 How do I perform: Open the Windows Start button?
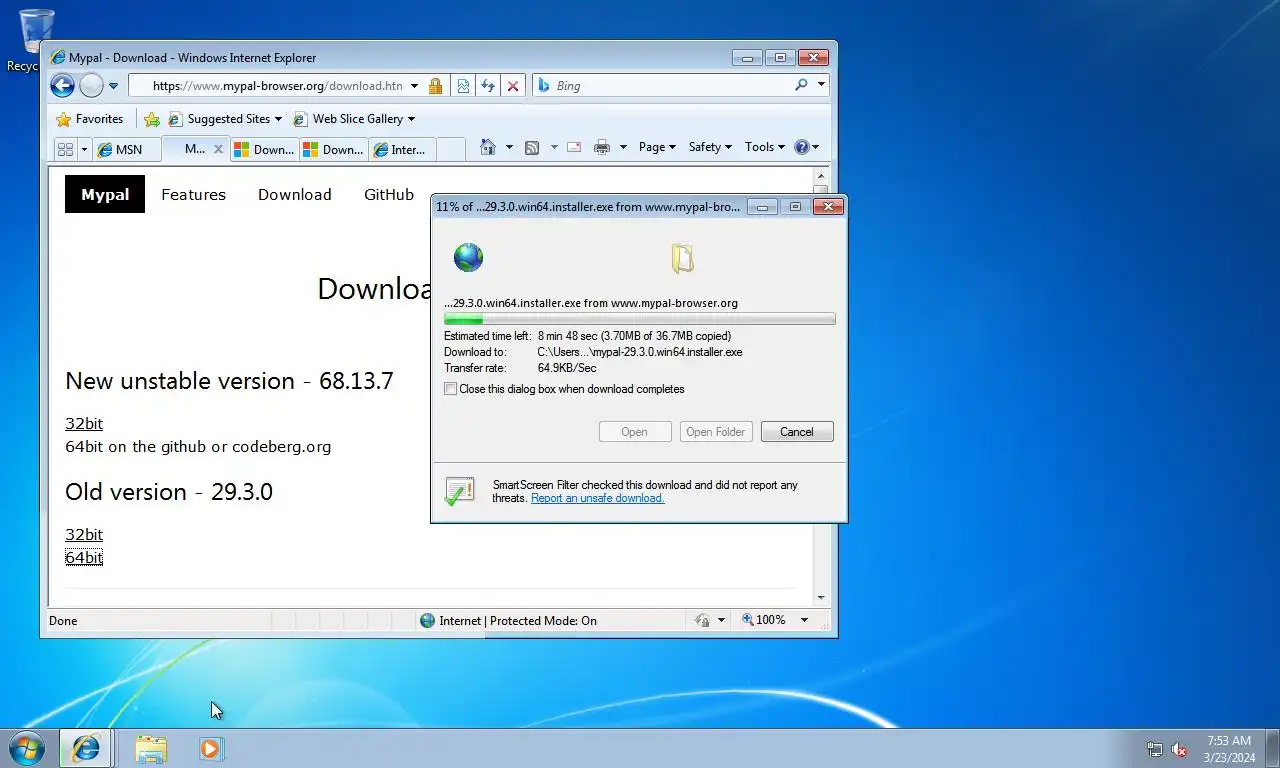[x=27, y=748]
